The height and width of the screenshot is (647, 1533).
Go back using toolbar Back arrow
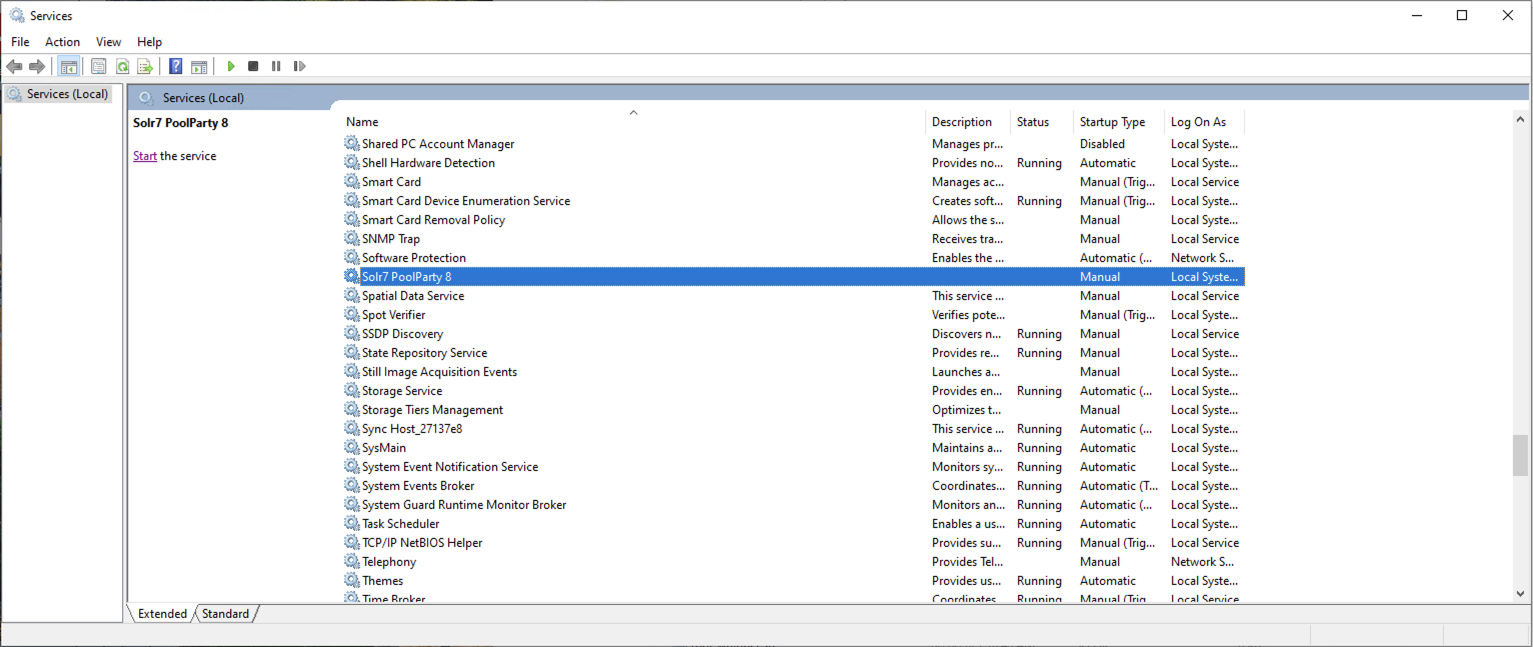click(x=14, y=66)
